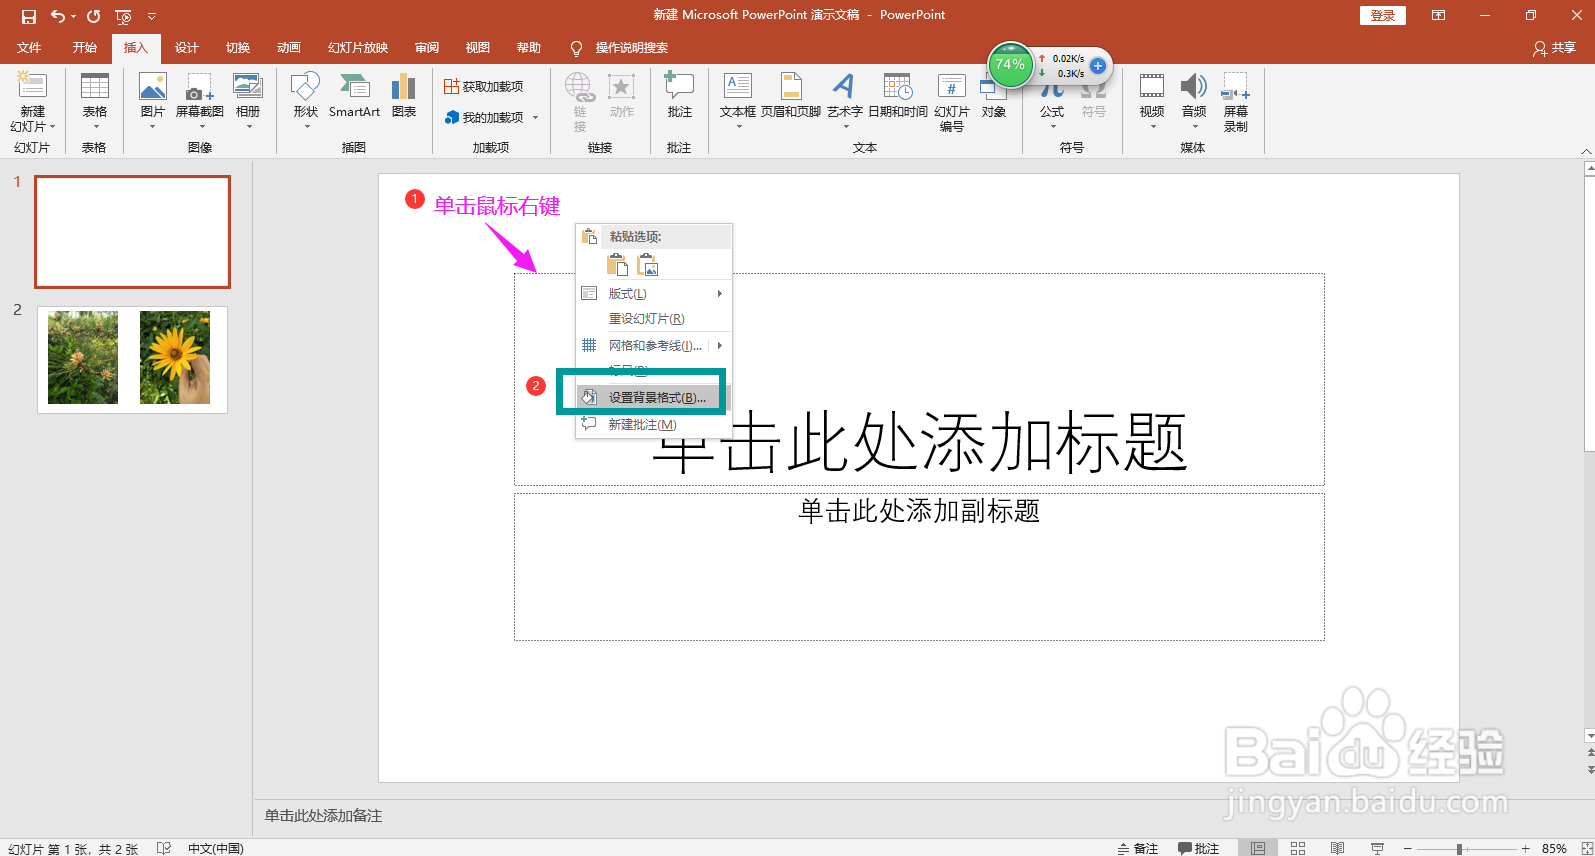This screenshot has width=1595, height=856.
Task: Choose paste as picture icon
Action: 648,265
